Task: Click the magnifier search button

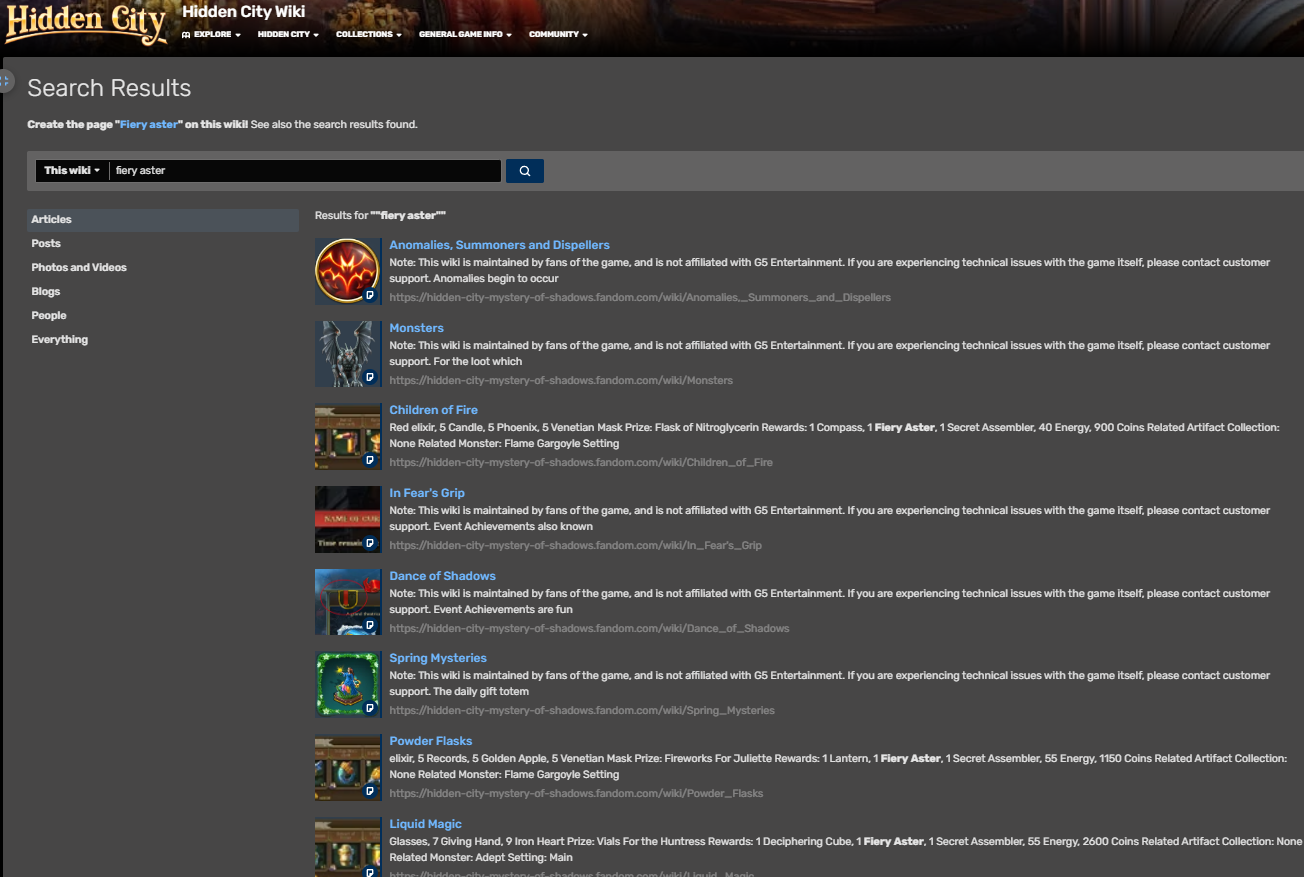Action: click(525, 171)
